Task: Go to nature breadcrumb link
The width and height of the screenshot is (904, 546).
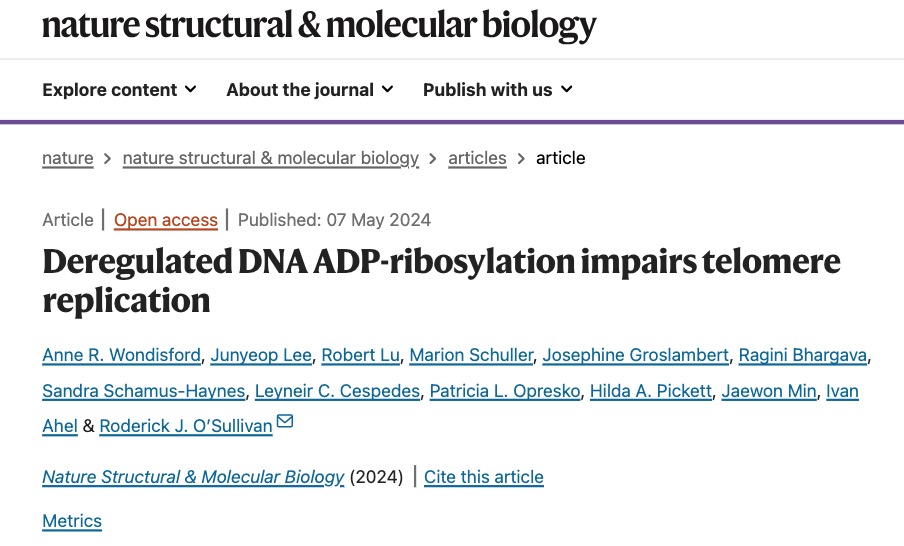Action: (68, 158)
